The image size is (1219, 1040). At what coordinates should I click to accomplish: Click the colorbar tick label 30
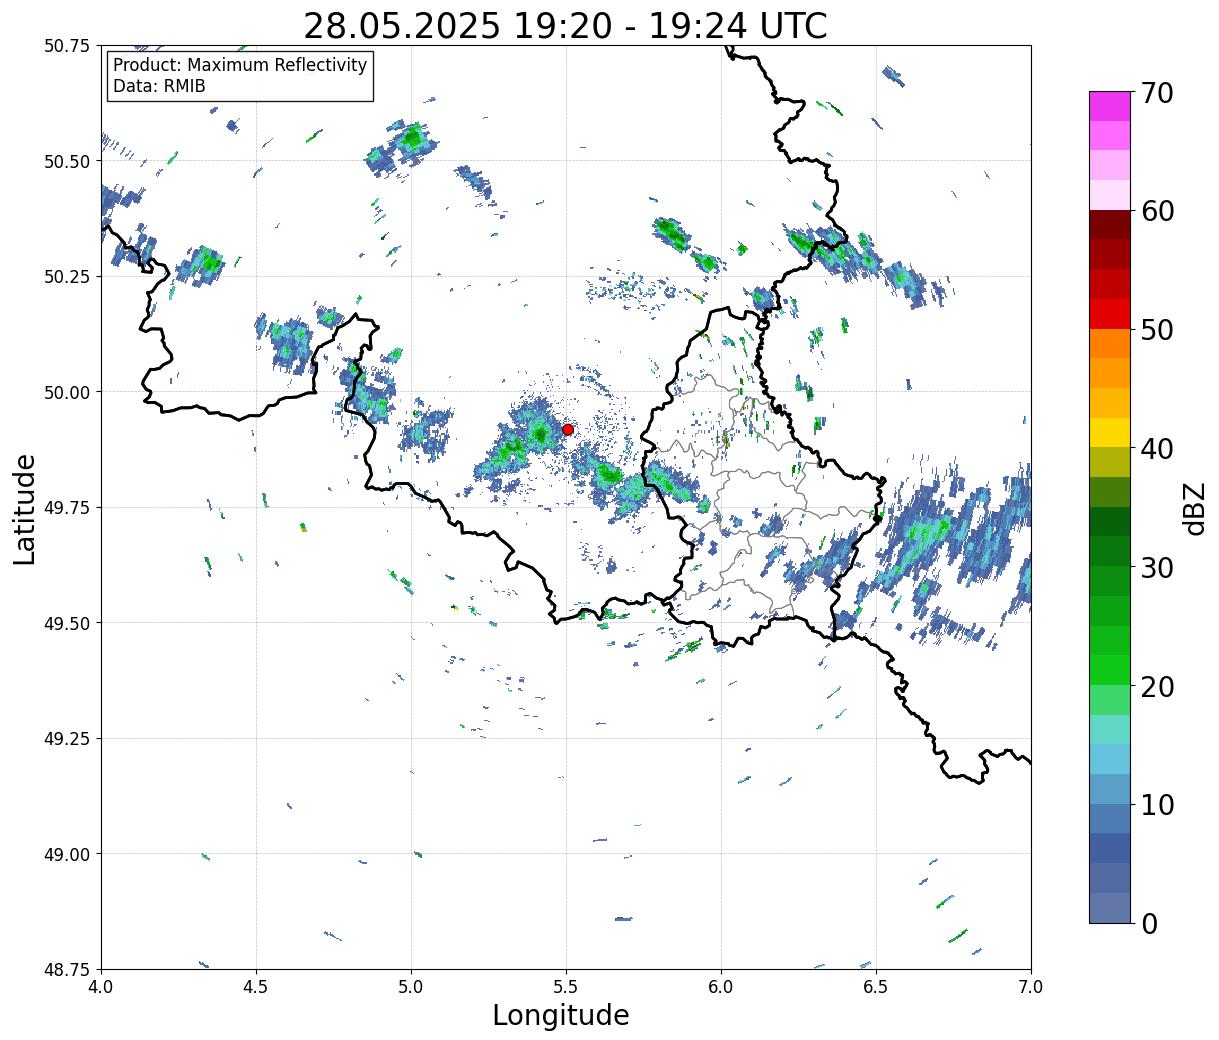tap(1156, 567)
